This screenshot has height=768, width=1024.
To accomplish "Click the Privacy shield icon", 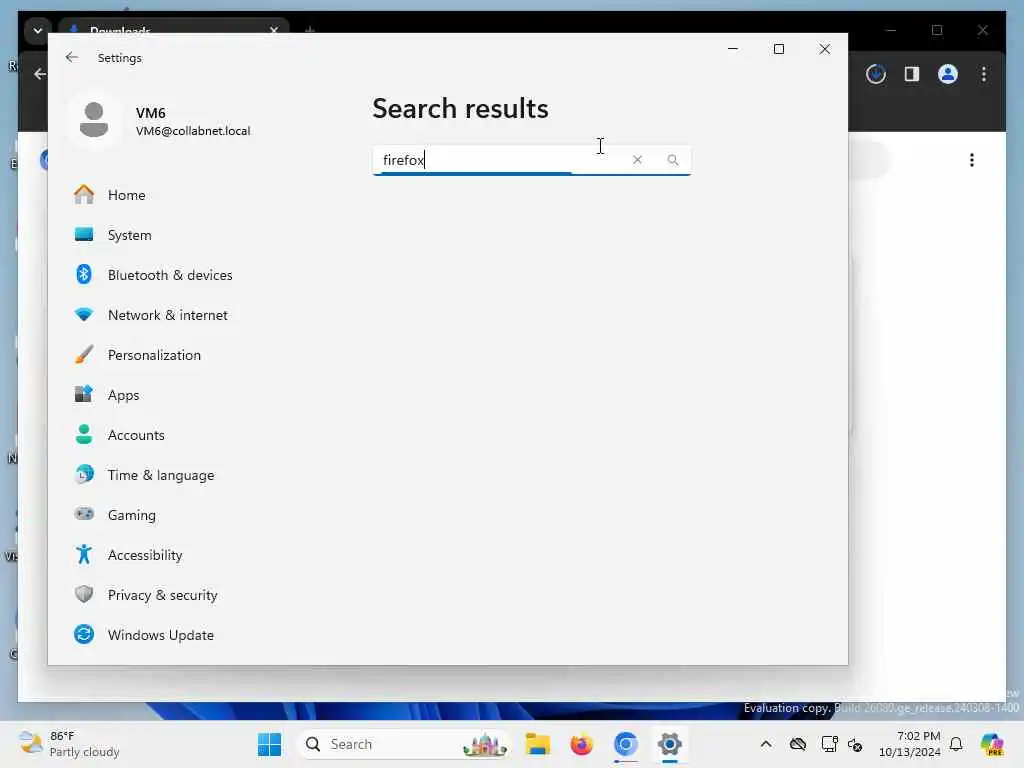I will [x=84, y=594].
